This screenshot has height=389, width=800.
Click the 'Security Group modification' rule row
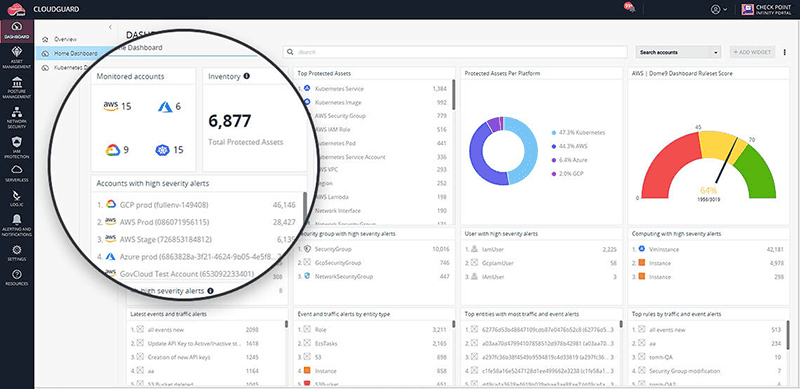[708, 371]
